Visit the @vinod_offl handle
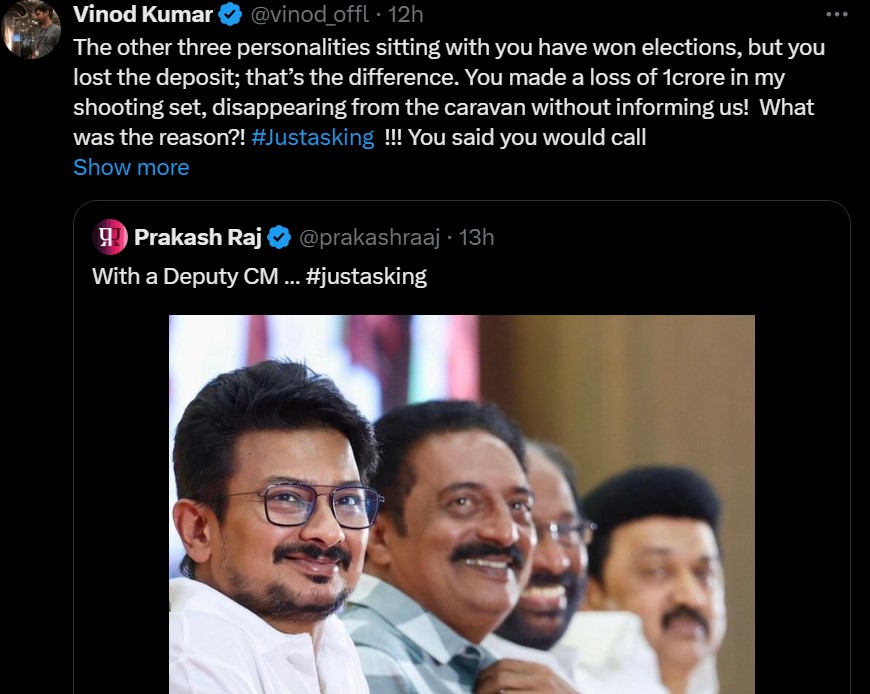Image resolution: width=870 pixels, height=694 pixels. click(x=309, y=14)
